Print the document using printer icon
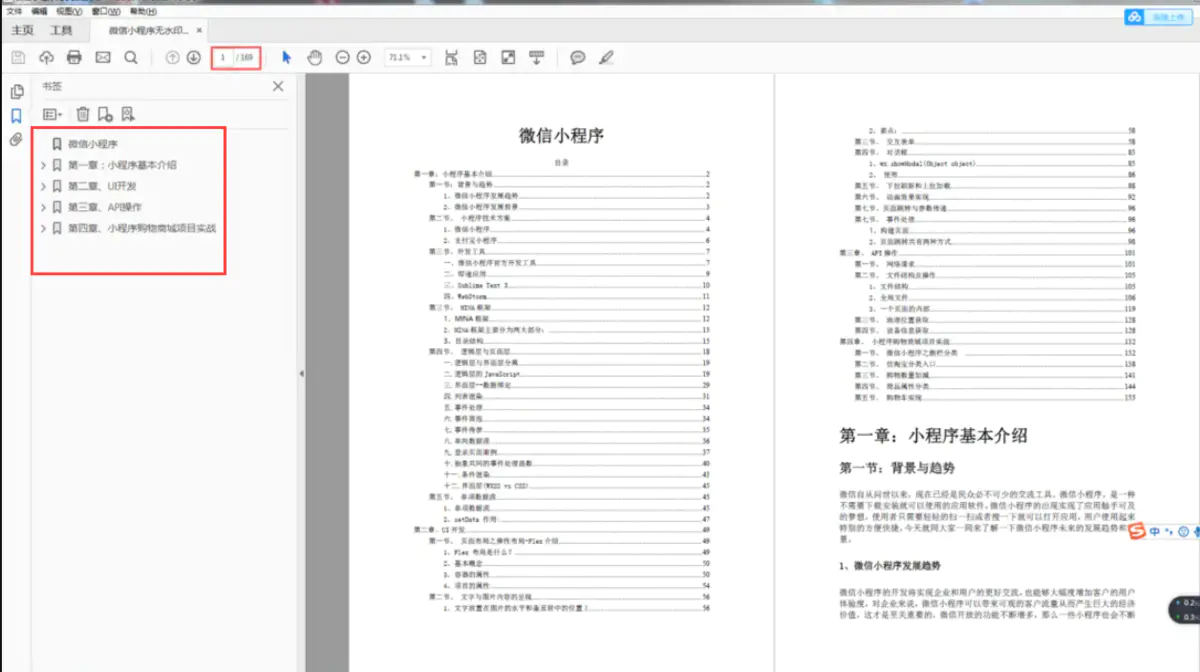This screenshot has height=672, width=1200. (x=74, y=58)
